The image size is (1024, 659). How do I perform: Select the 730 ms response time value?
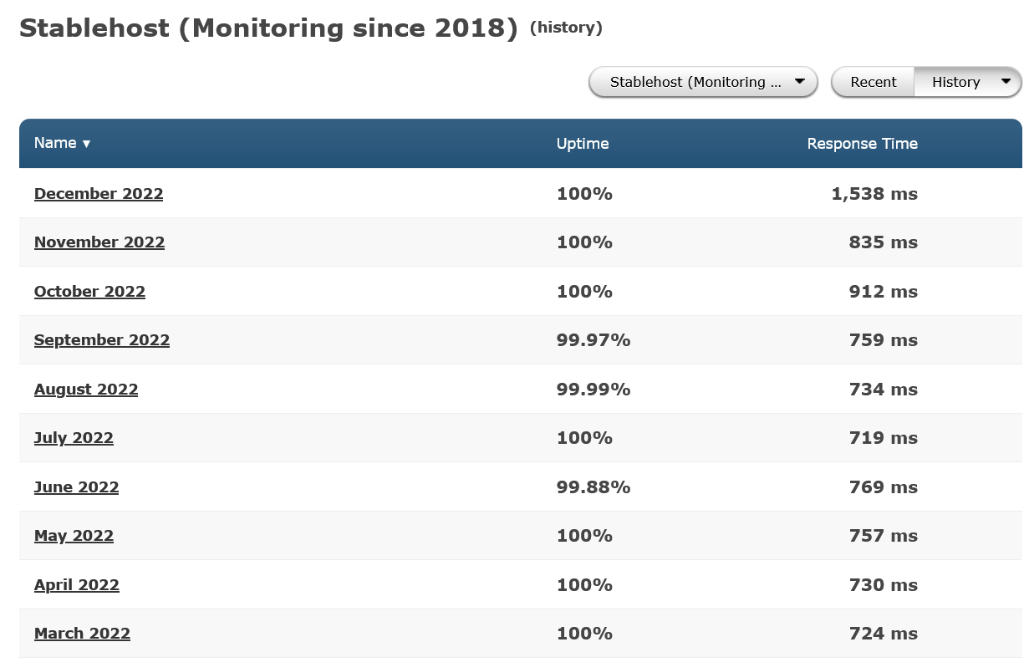pos(883,585)
